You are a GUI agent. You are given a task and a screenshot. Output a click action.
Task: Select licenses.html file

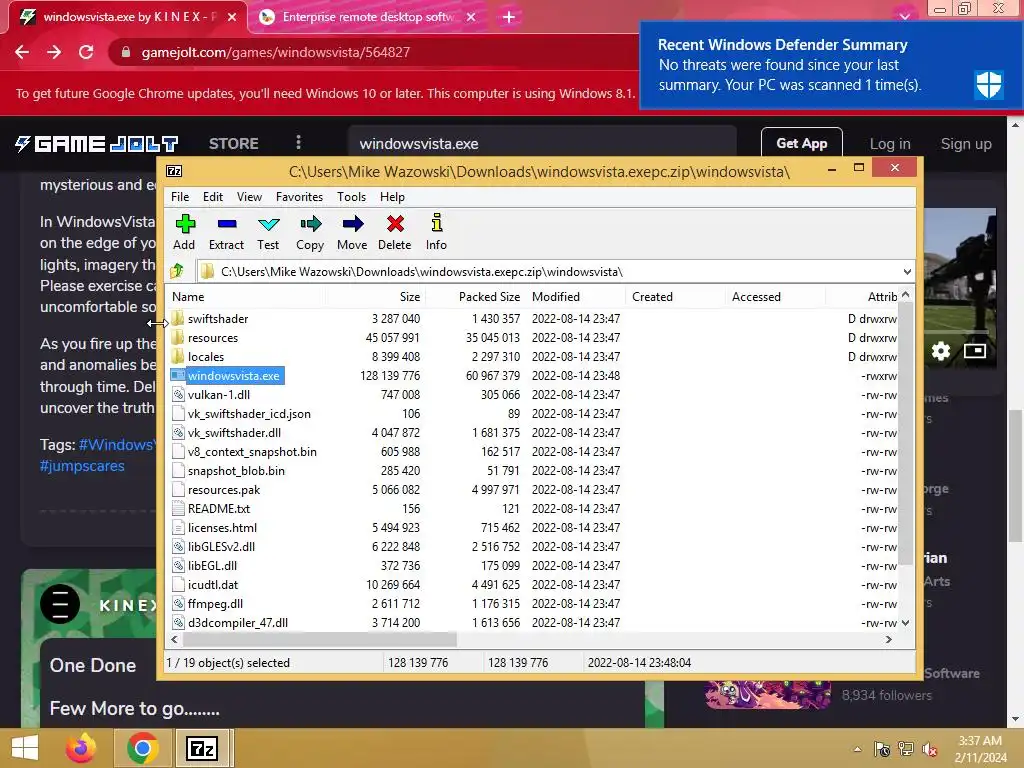pos(222,528)
